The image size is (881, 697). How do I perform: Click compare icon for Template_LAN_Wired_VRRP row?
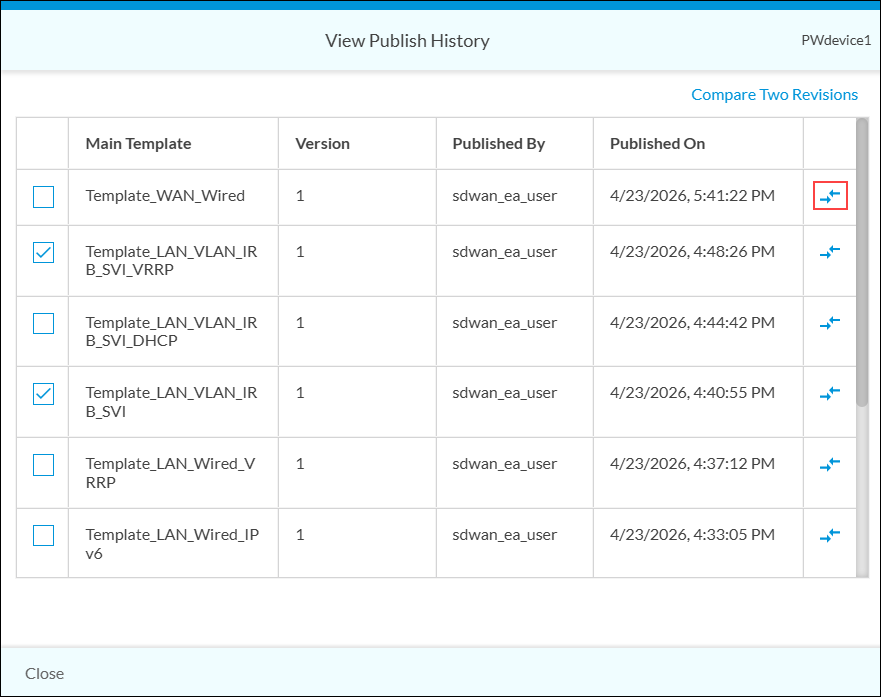pyautogui.click(x=830, y=464)
